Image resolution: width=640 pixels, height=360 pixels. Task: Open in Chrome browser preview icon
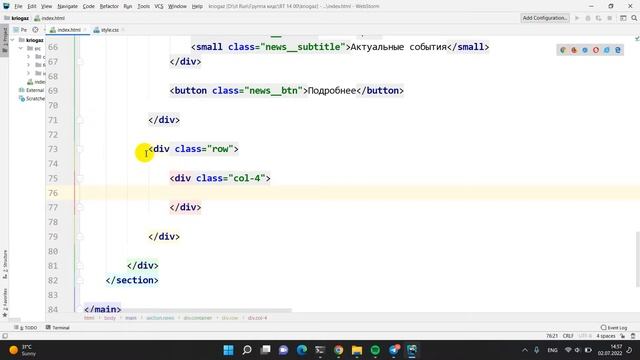click(563, 50)
